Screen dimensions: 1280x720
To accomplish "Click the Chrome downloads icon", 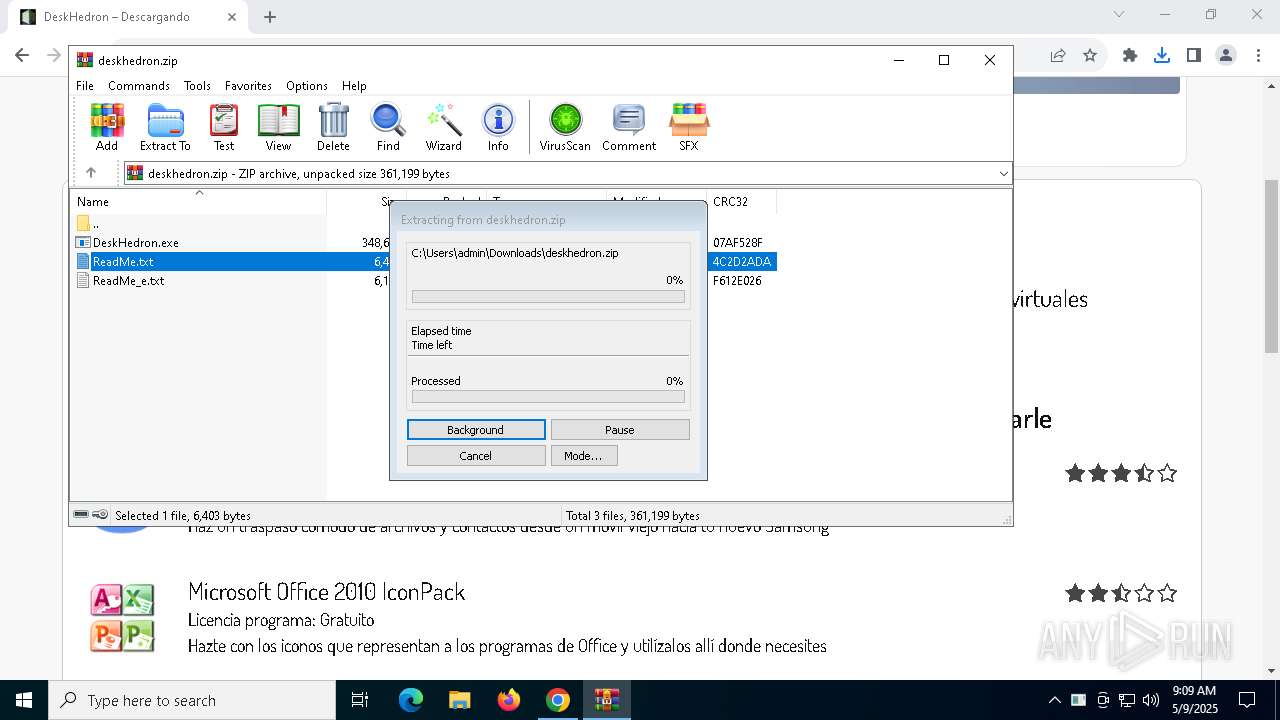I will pyautogui.click(x=1162, y=56).
